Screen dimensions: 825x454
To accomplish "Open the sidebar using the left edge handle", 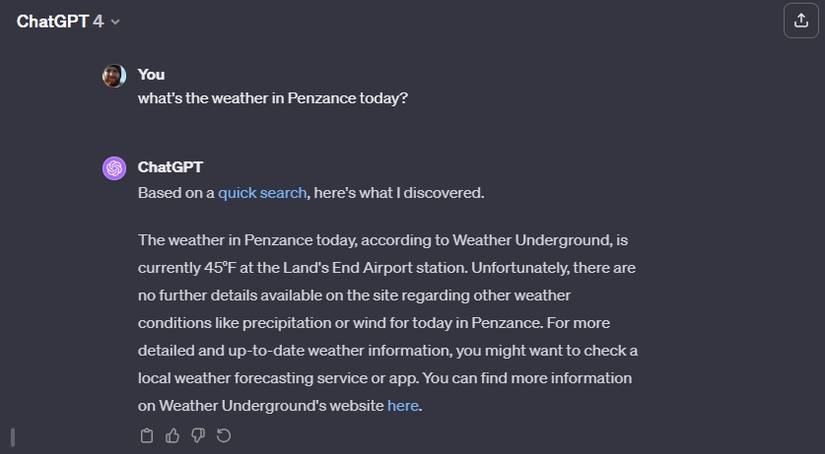I will [12, 436].
